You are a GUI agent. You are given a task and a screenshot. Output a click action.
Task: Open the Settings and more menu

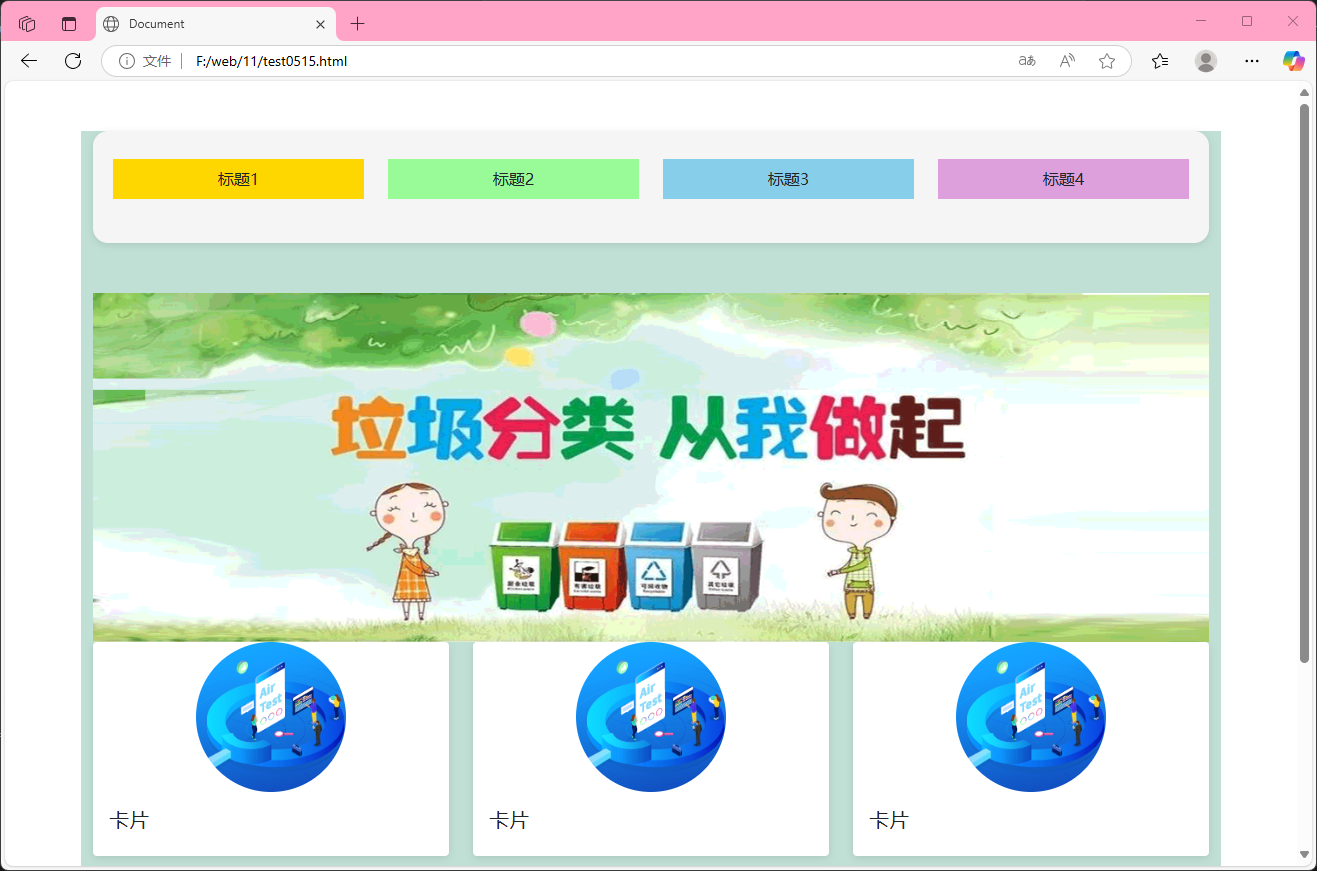(1251, 61)
